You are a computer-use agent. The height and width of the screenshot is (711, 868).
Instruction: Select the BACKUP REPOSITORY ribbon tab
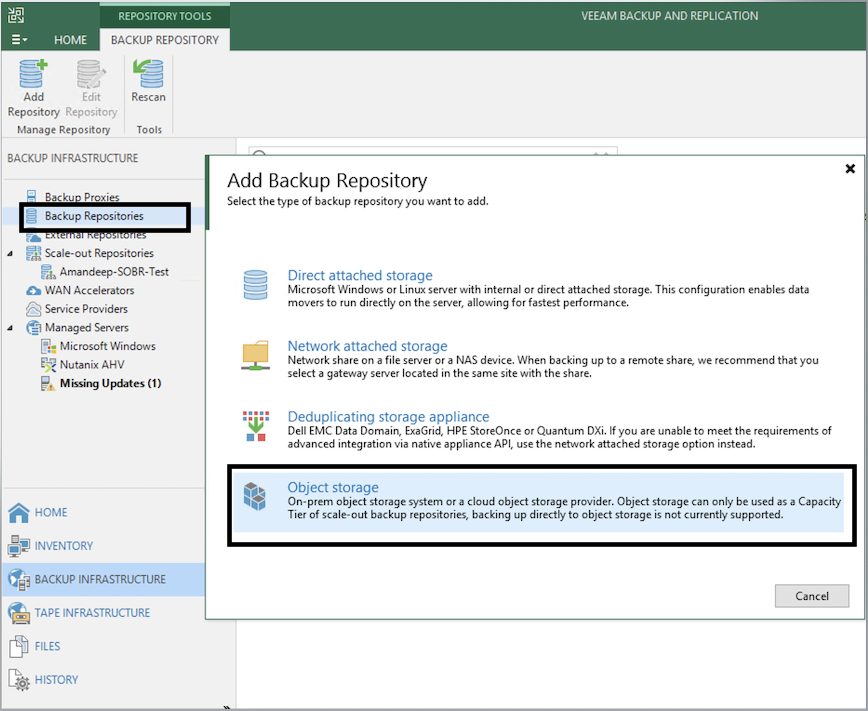164,40
